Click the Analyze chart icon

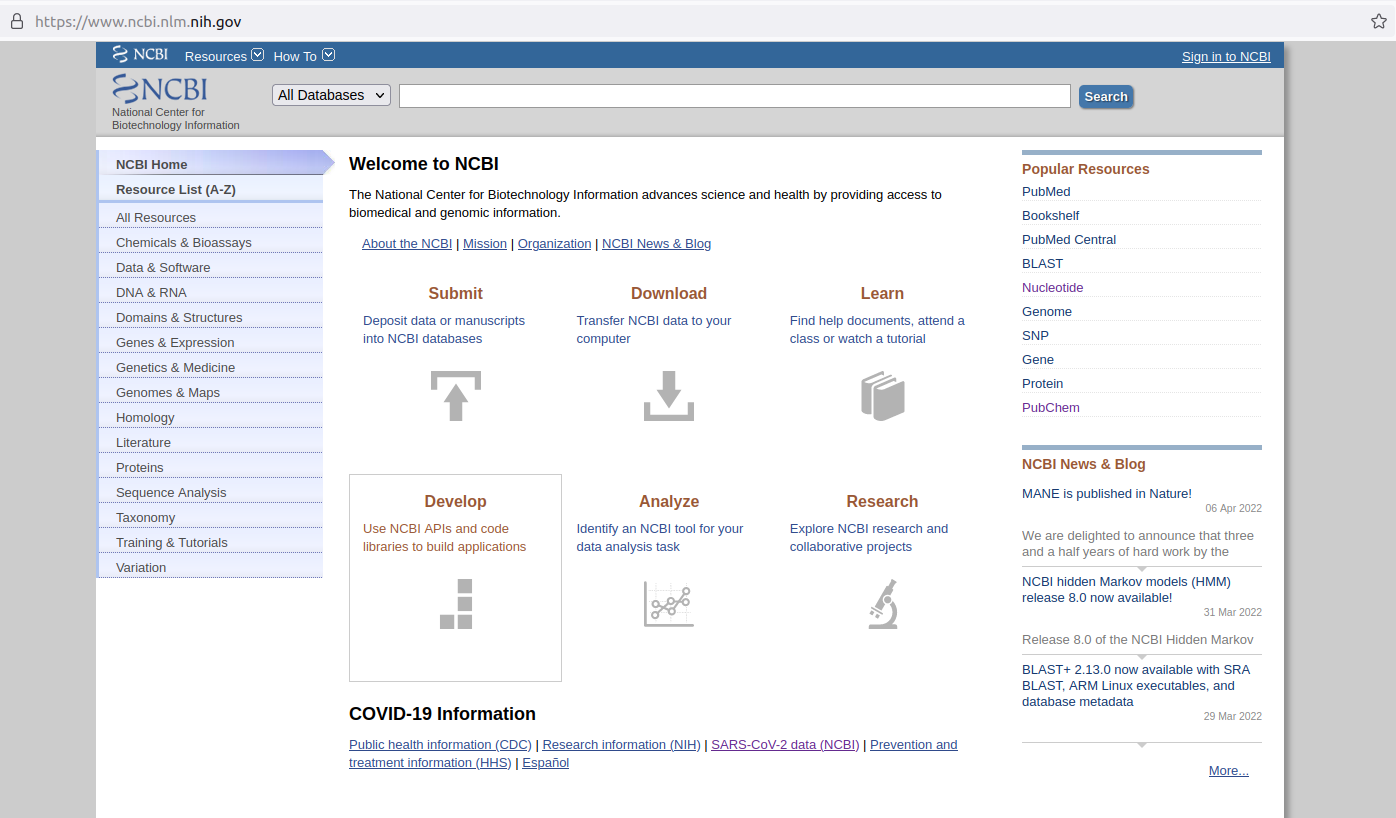[669, 604]
